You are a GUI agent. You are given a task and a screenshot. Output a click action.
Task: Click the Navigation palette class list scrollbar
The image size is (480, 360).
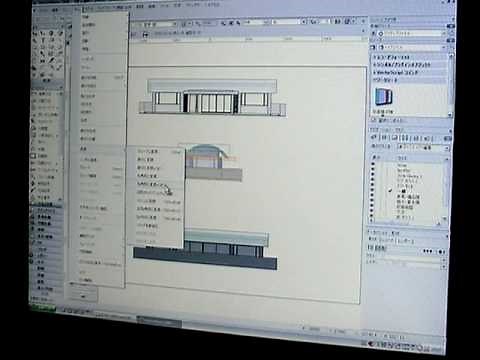446,188
